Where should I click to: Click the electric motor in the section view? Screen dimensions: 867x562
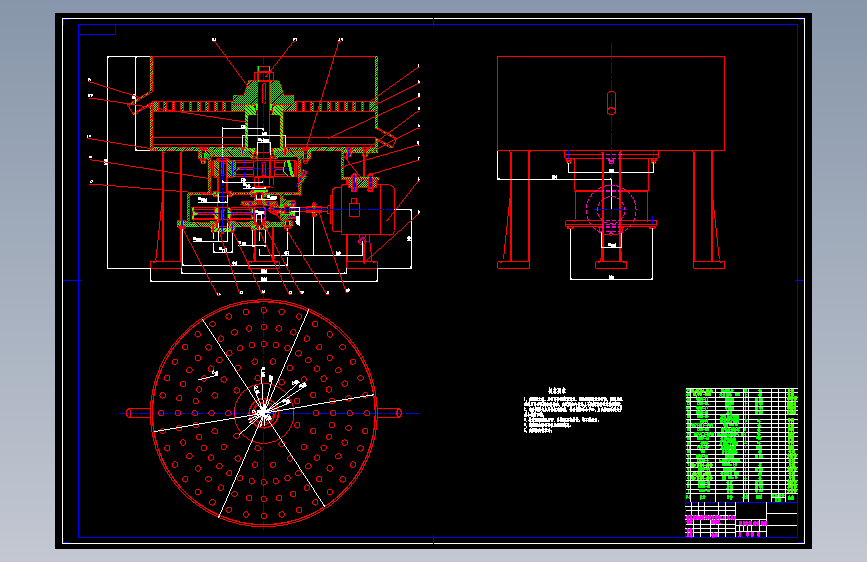pos(363,210)
